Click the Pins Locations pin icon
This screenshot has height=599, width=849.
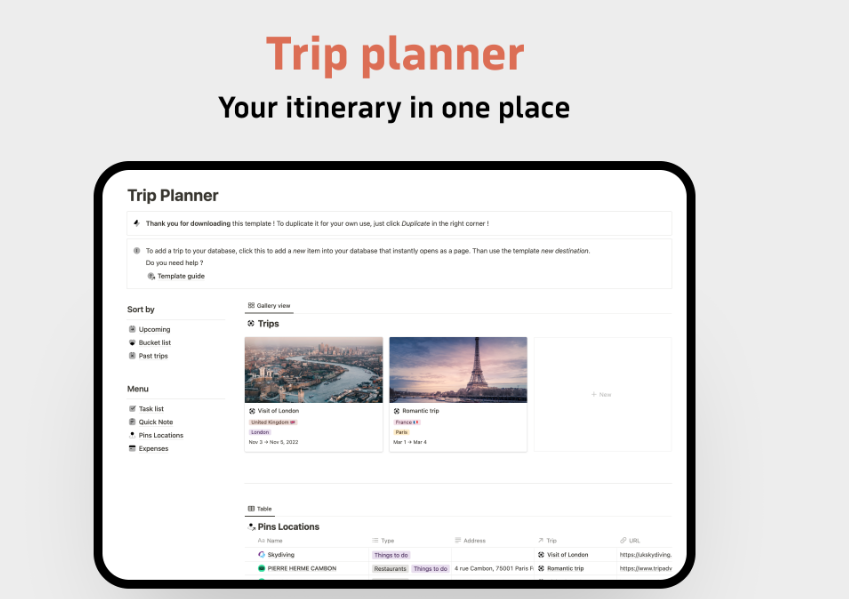point(132,435)
